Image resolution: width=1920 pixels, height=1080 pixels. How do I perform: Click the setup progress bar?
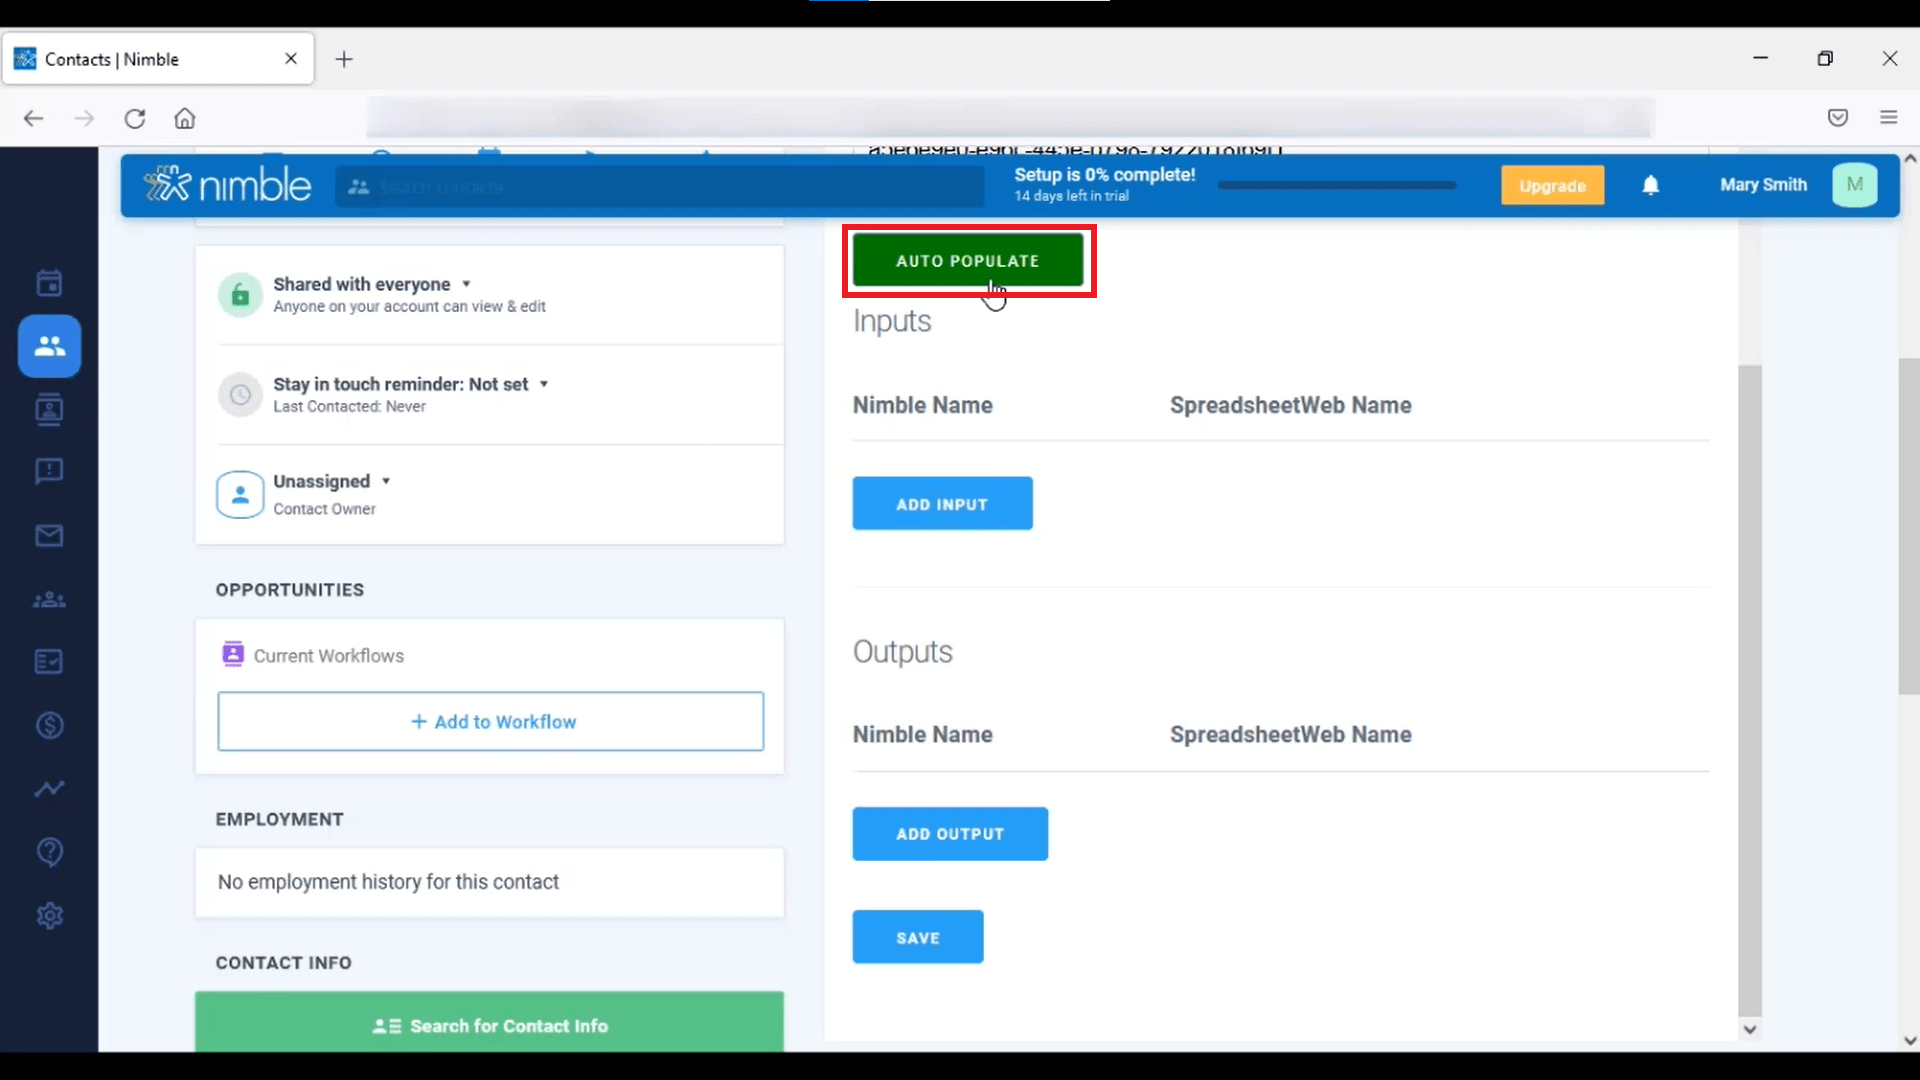click(x=1337, y=185)
